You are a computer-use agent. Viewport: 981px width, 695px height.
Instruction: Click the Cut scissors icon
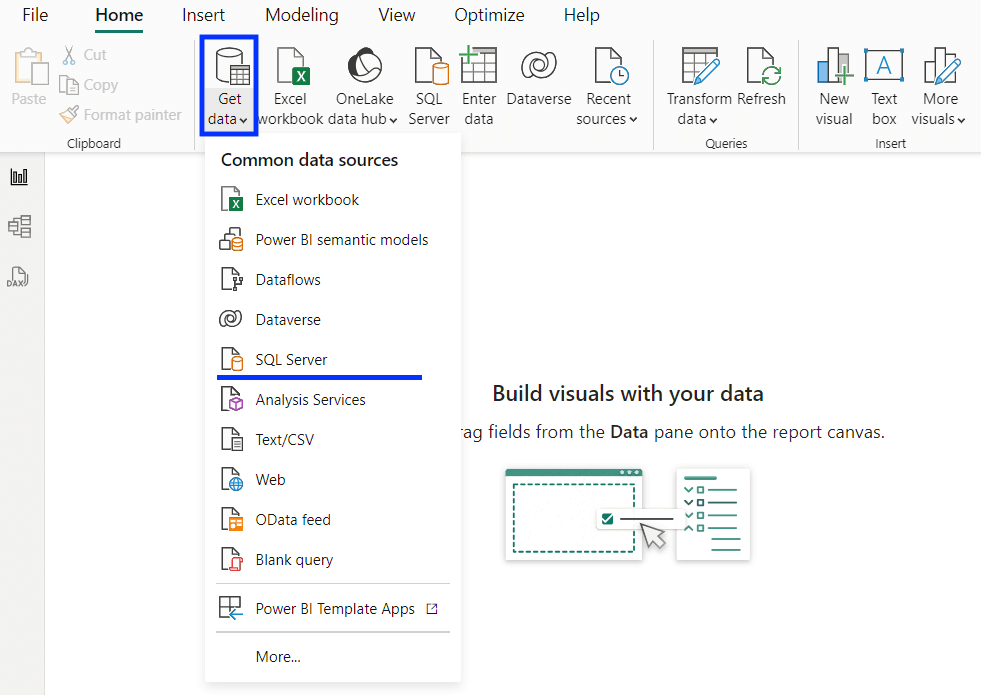pos(69,55)
